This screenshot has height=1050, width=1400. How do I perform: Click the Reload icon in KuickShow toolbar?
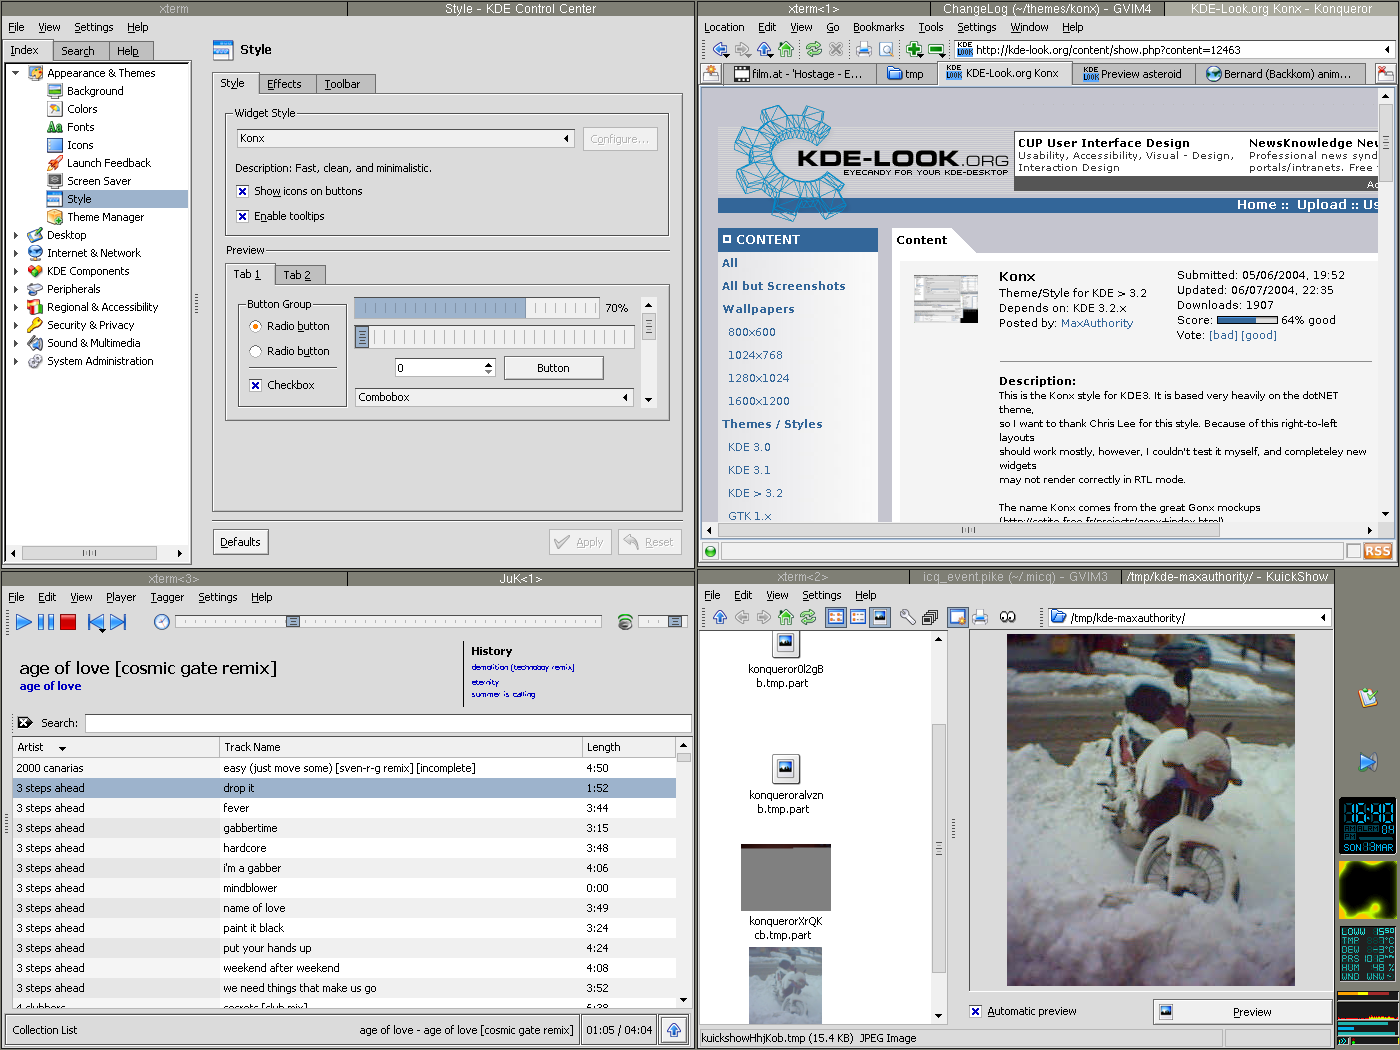point(808,617)
